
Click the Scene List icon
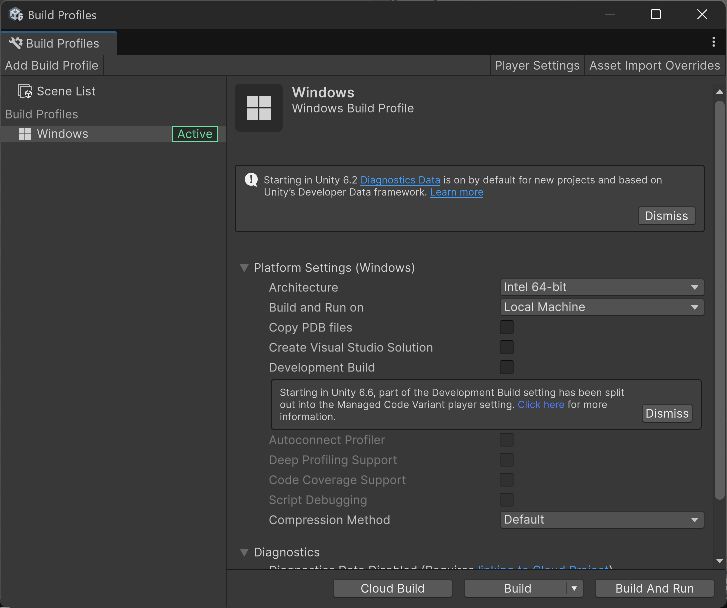pyautogui.click(x=25, y=91)
